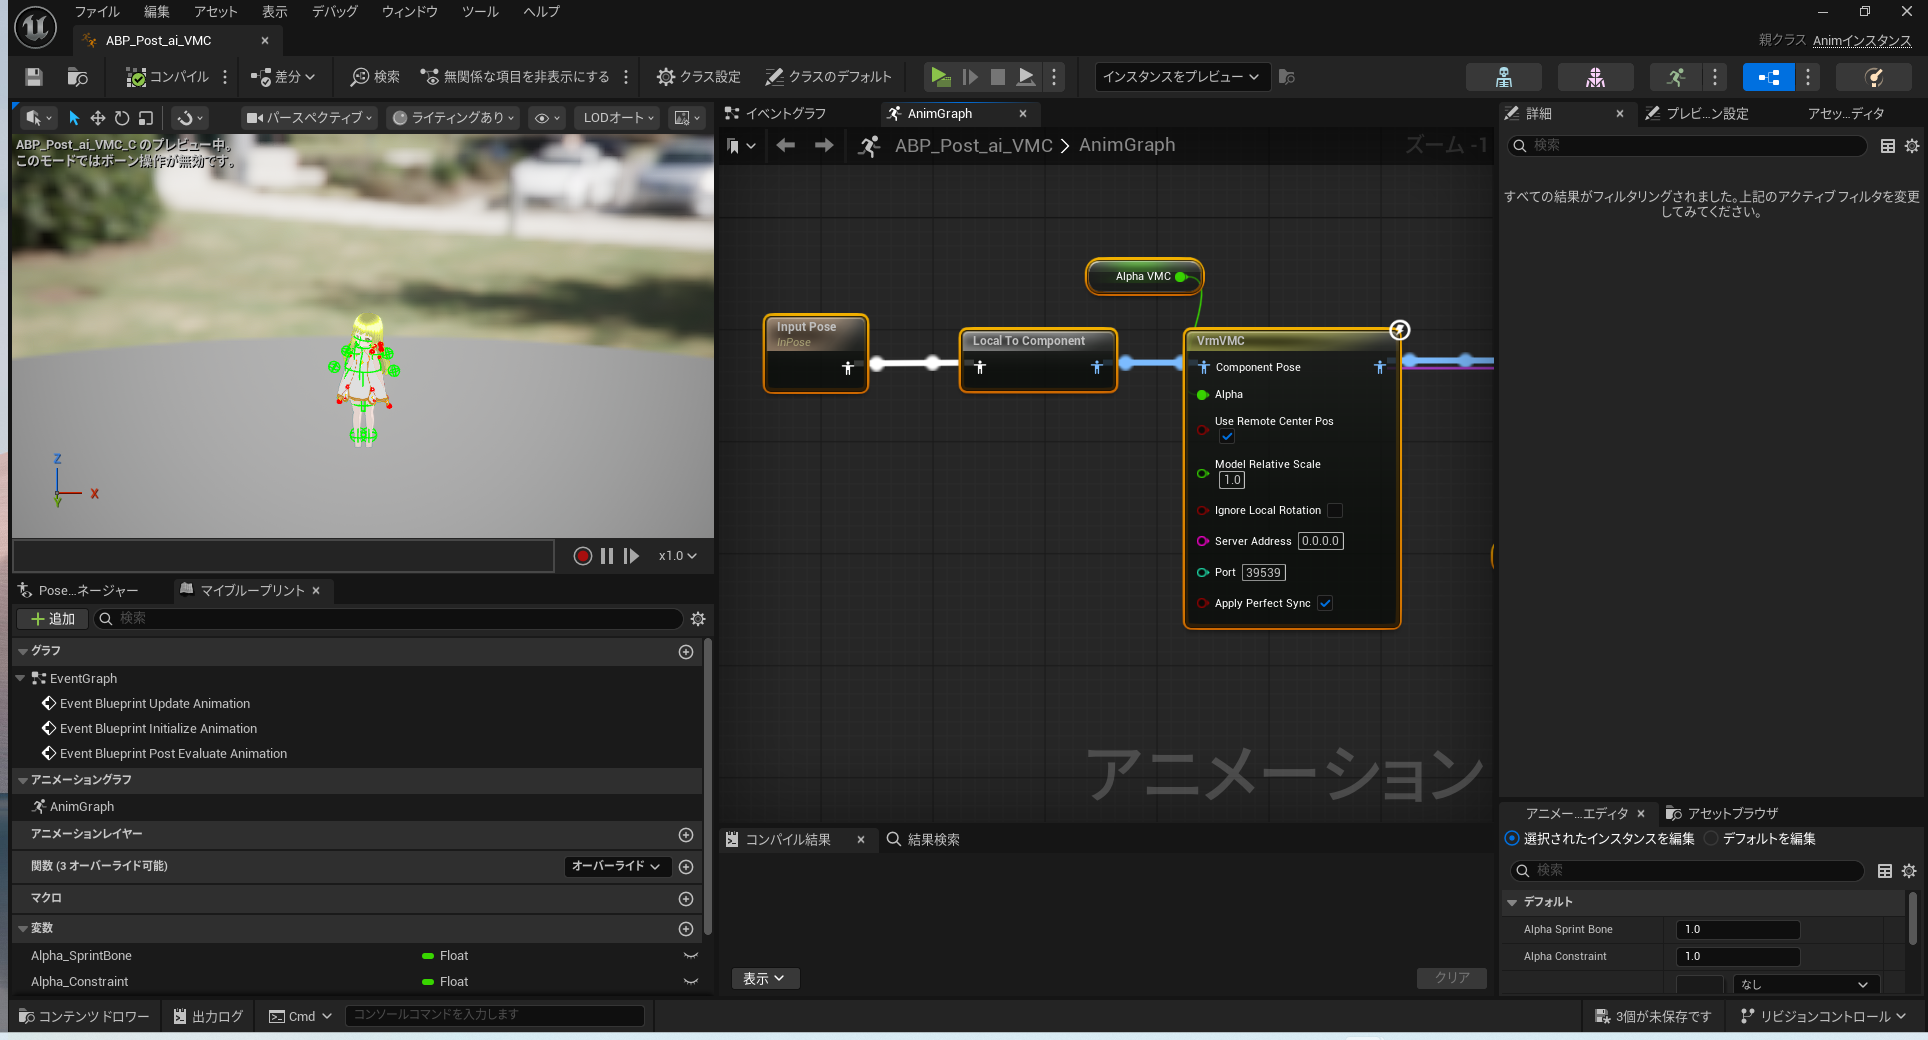Disable the Apply Perfect Sync checkbox
This screenshot has height=1040, width=1928.
coord(1325,603)
